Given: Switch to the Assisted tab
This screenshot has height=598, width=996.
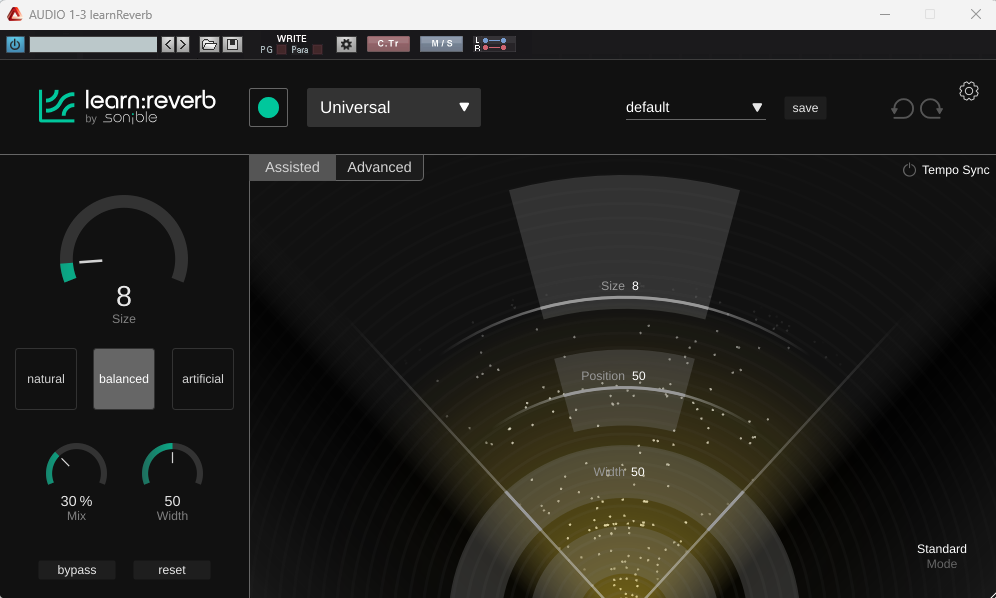Looking at the screenshot, I should [x=292, y=167].
